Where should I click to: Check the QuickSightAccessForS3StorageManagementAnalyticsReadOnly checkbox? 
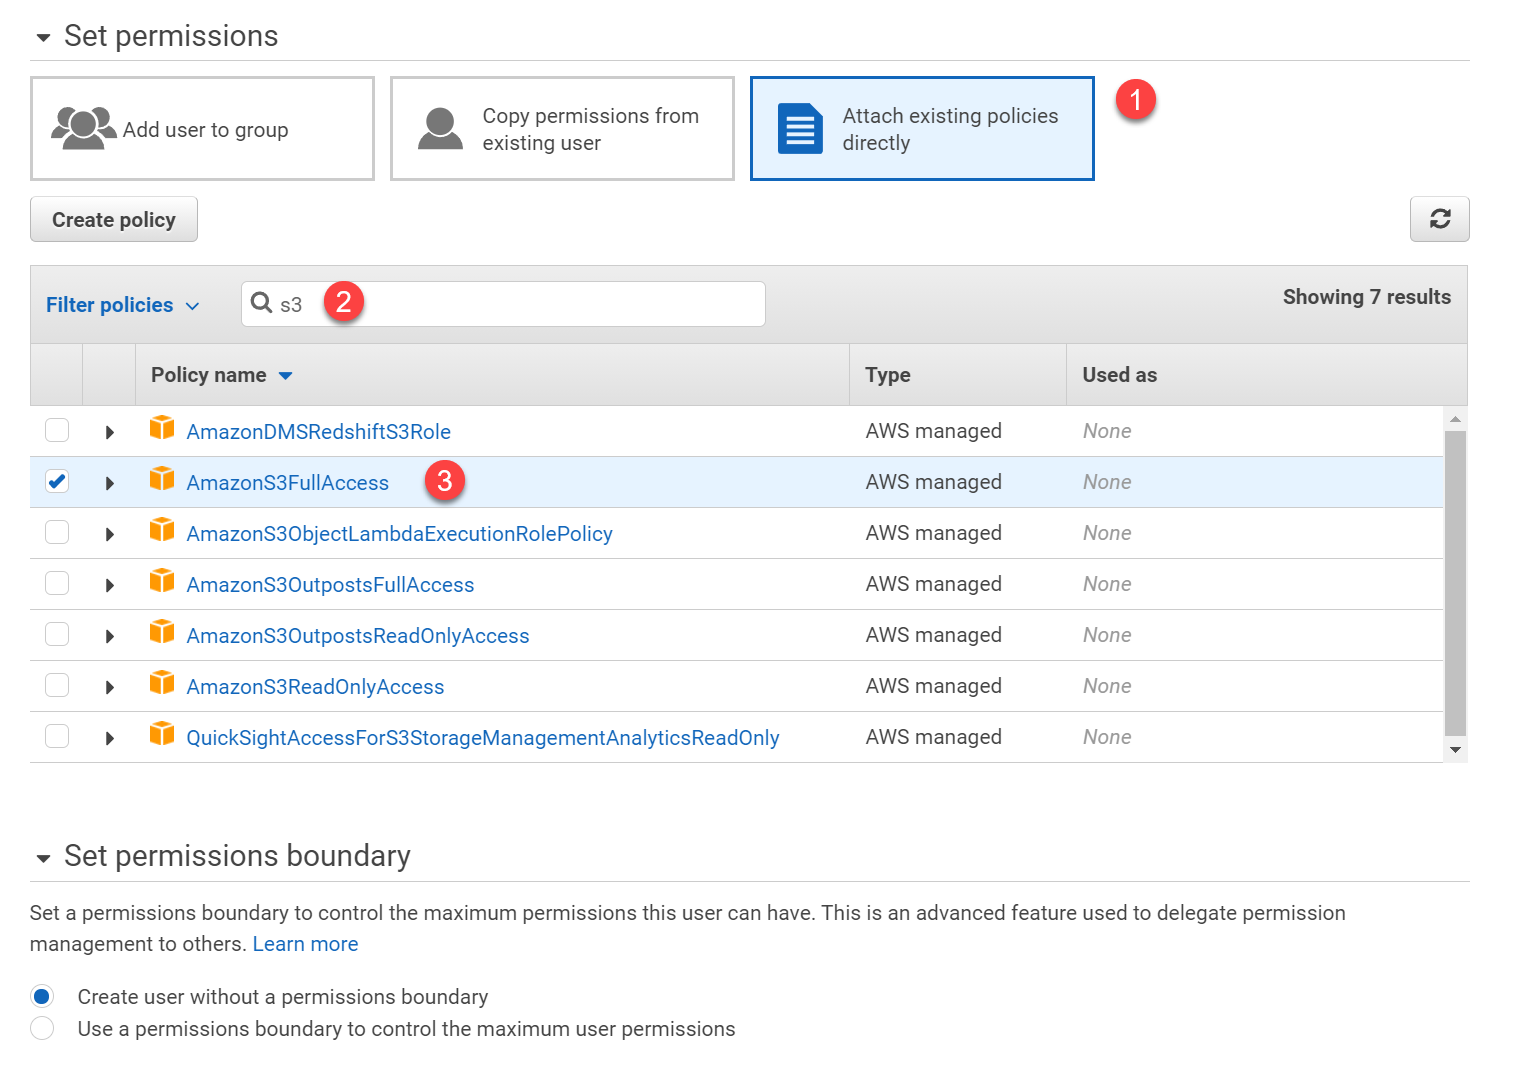(x=57, y=736)
